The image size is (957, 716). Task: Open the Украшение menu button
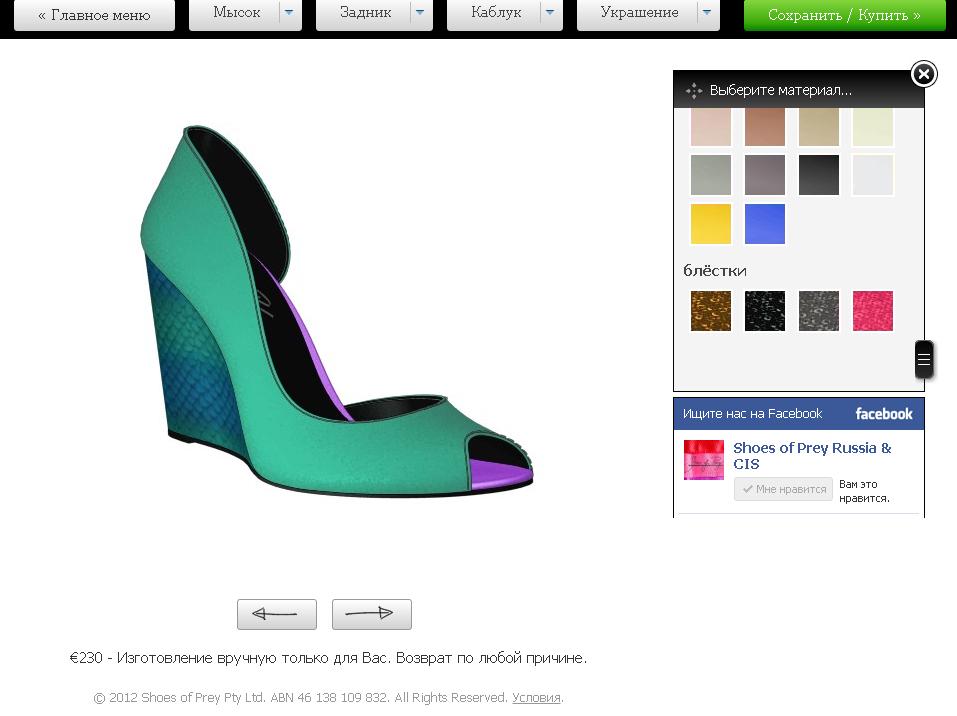638,13
